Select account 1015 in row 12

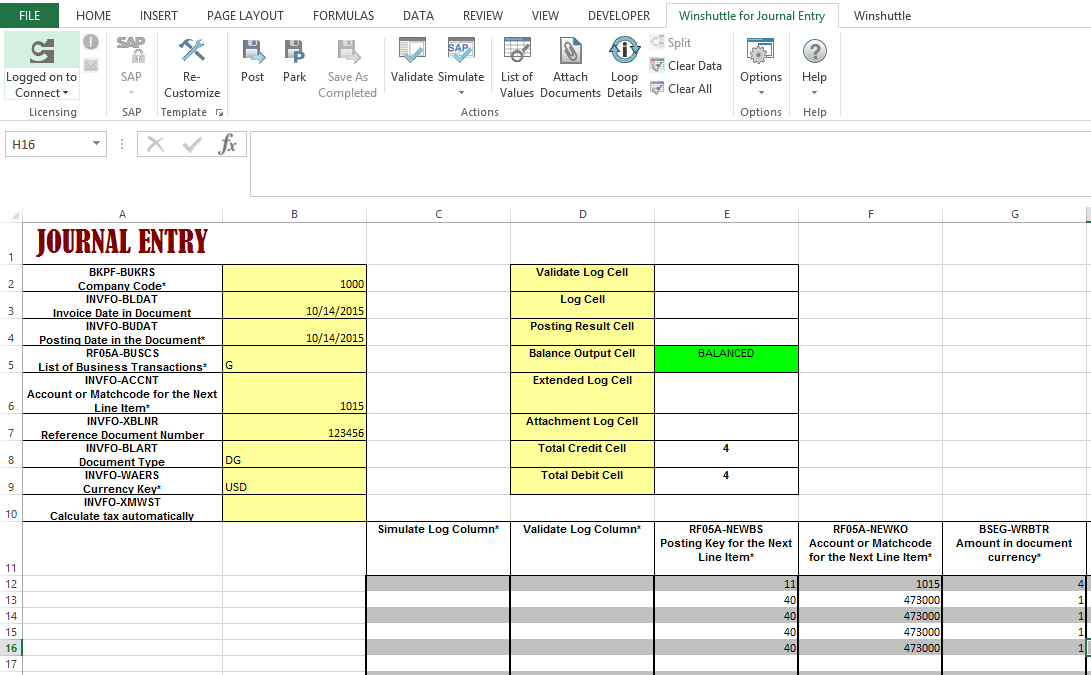[x=870, y=584]
